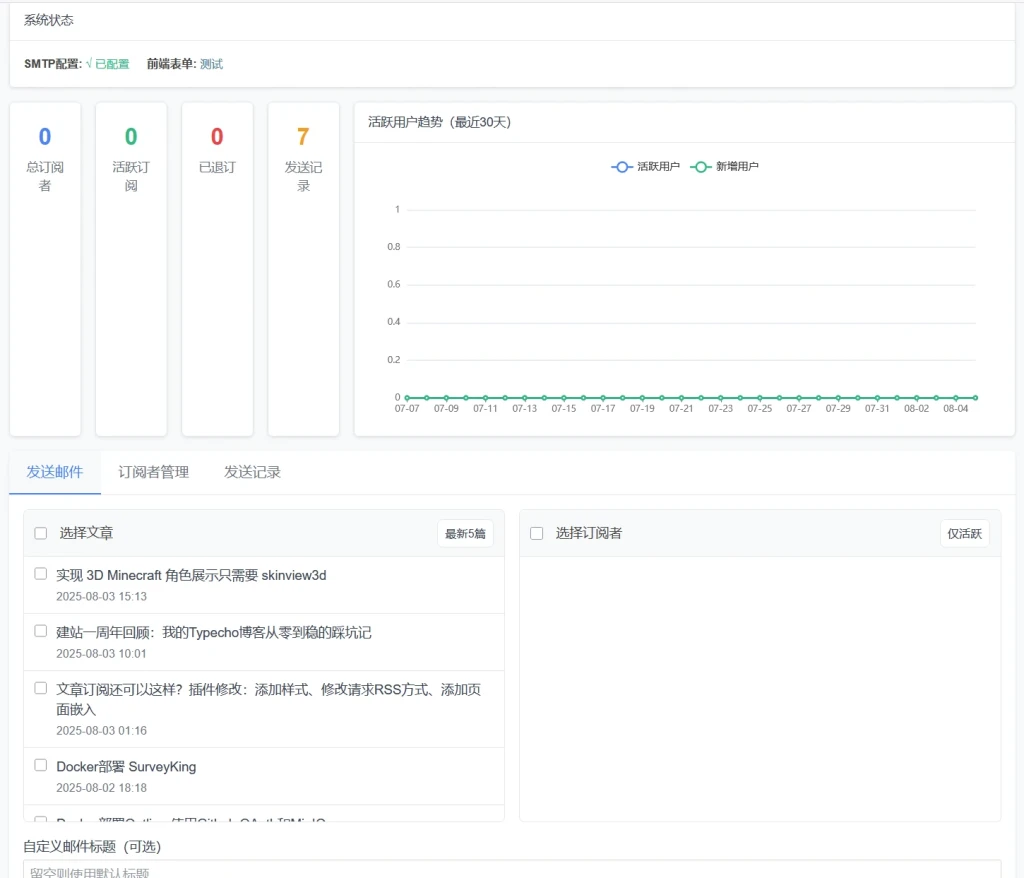
Task: Toggle the 新增用户 legend marker
Action: point(700,167)
